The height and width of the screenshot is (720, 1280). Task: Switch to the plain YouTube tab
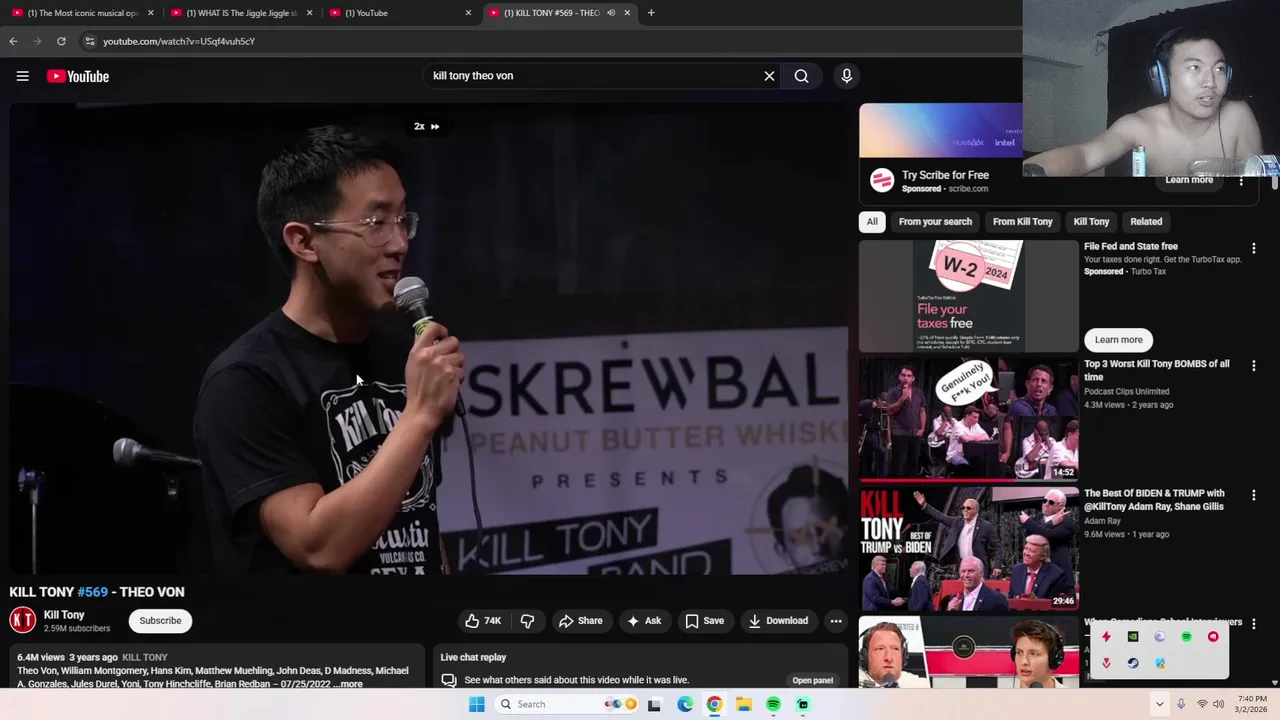(400, 13)
